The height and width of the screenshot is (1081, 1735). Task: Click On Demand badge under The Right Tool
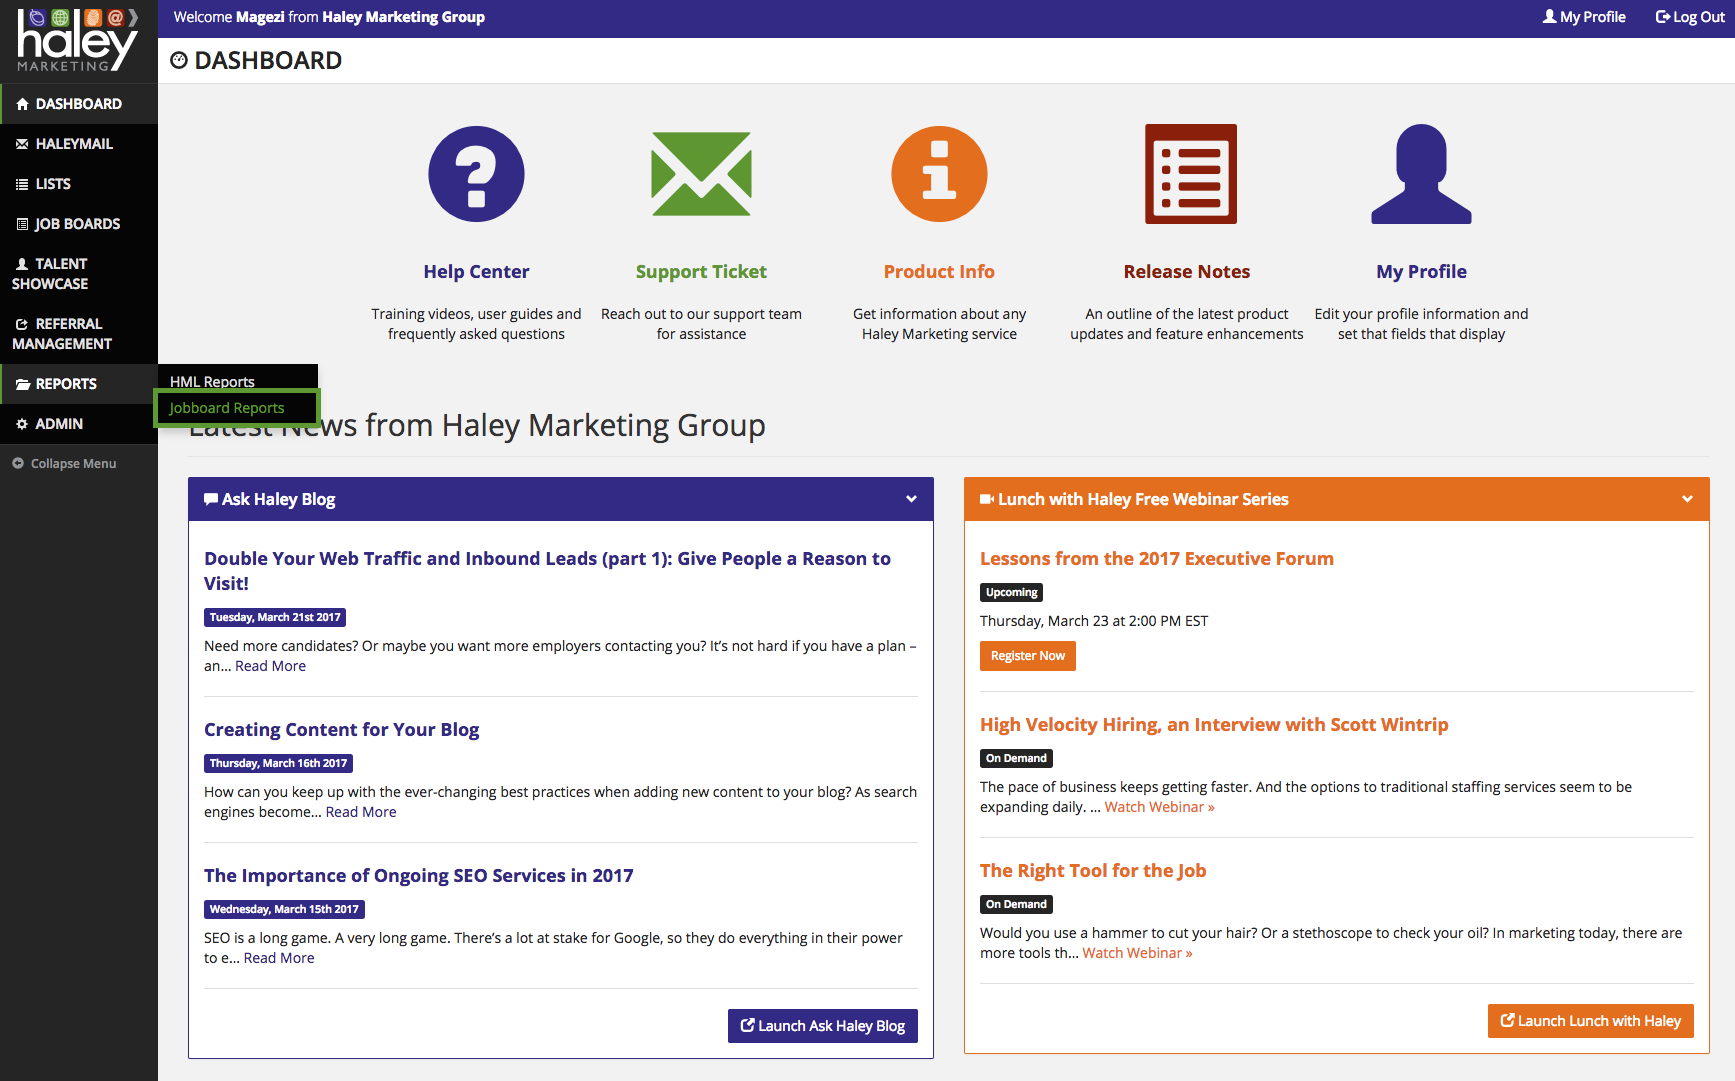point(1016,904)
